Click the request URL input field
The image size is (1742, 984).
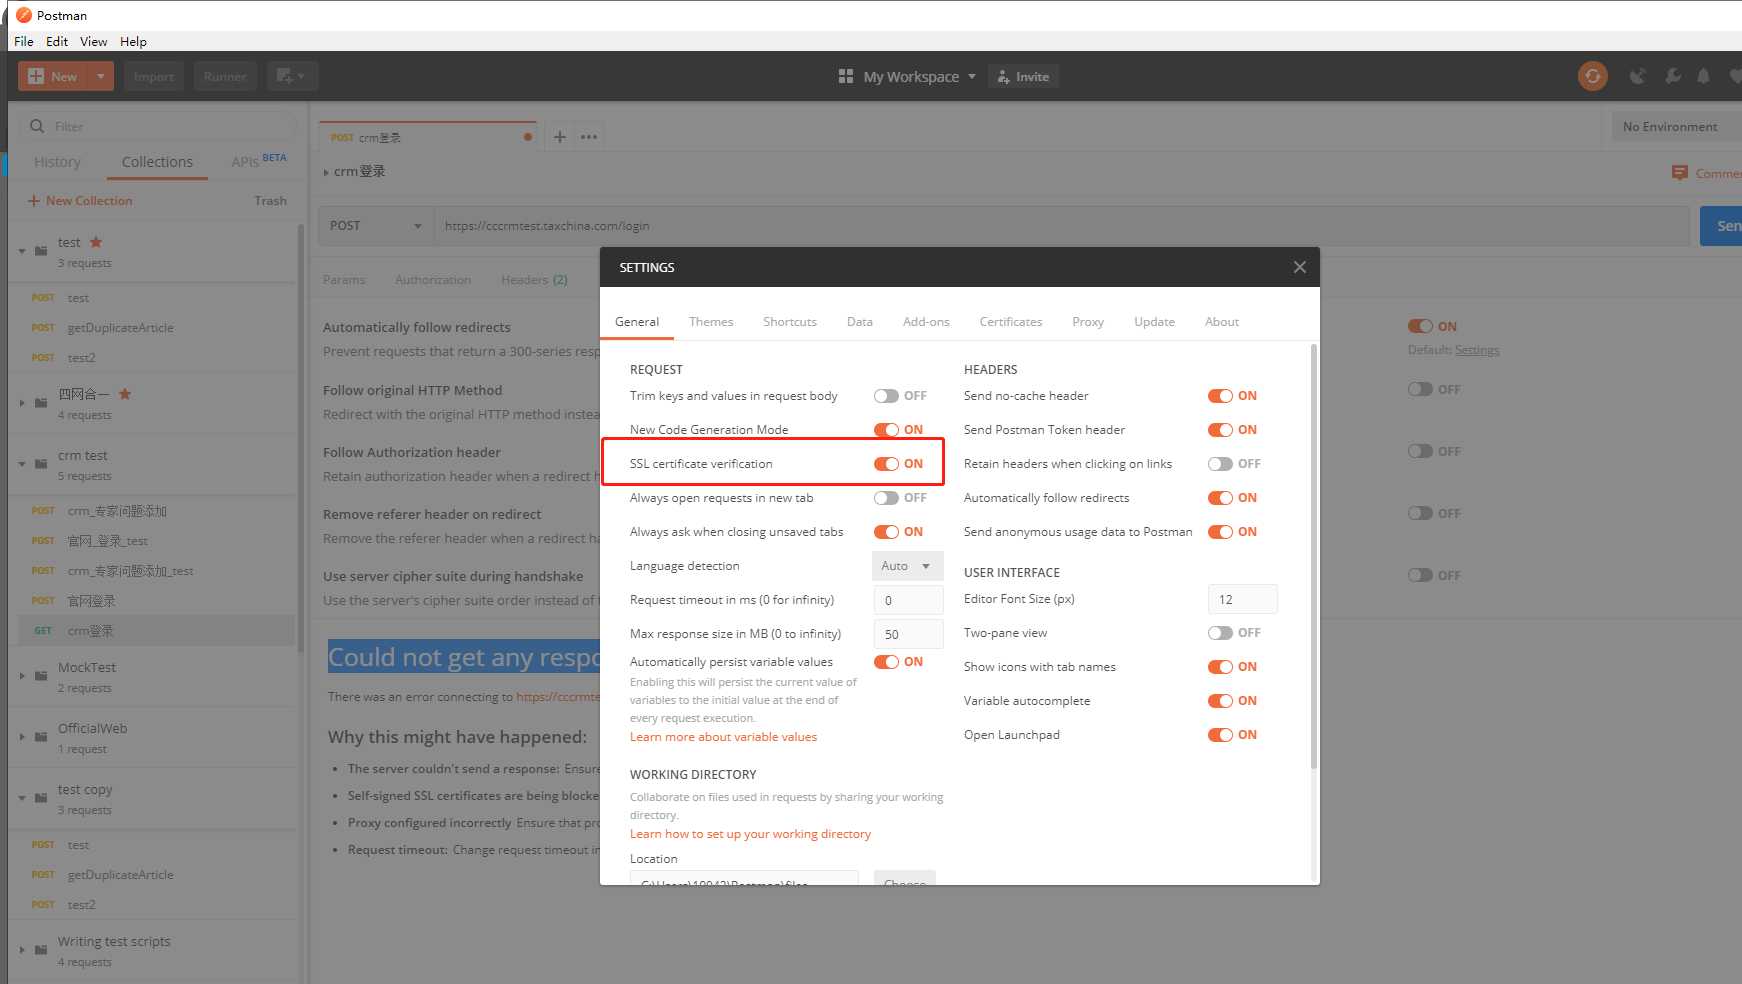(1062, 226)
